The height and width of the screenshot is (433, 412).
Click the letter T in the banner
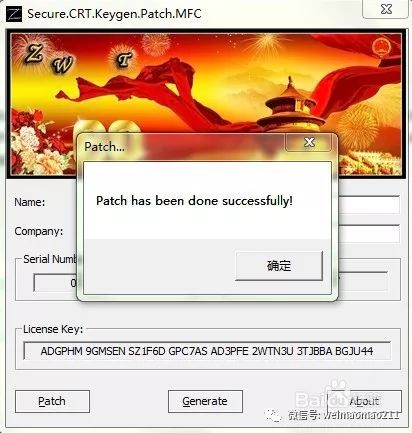click(x=124, y=60)
